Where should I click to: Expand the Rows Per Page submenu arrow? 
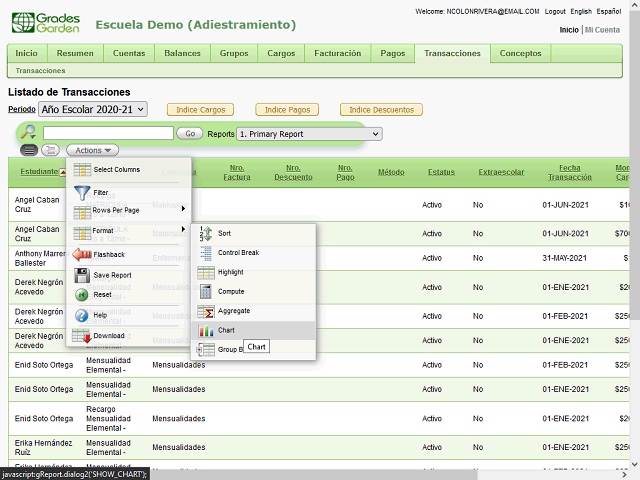point(183,209)
